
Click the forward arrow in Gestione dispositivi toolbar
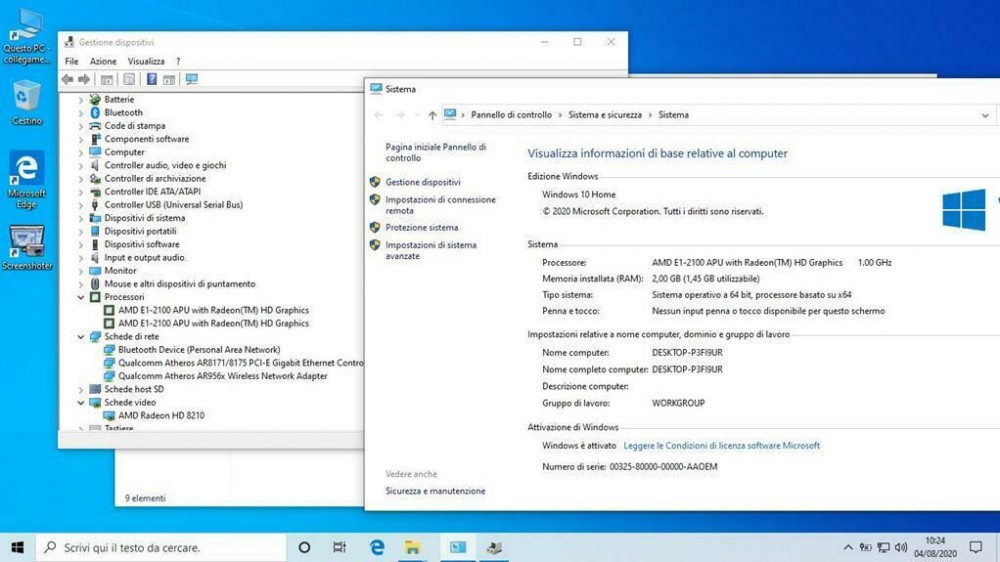84,79
